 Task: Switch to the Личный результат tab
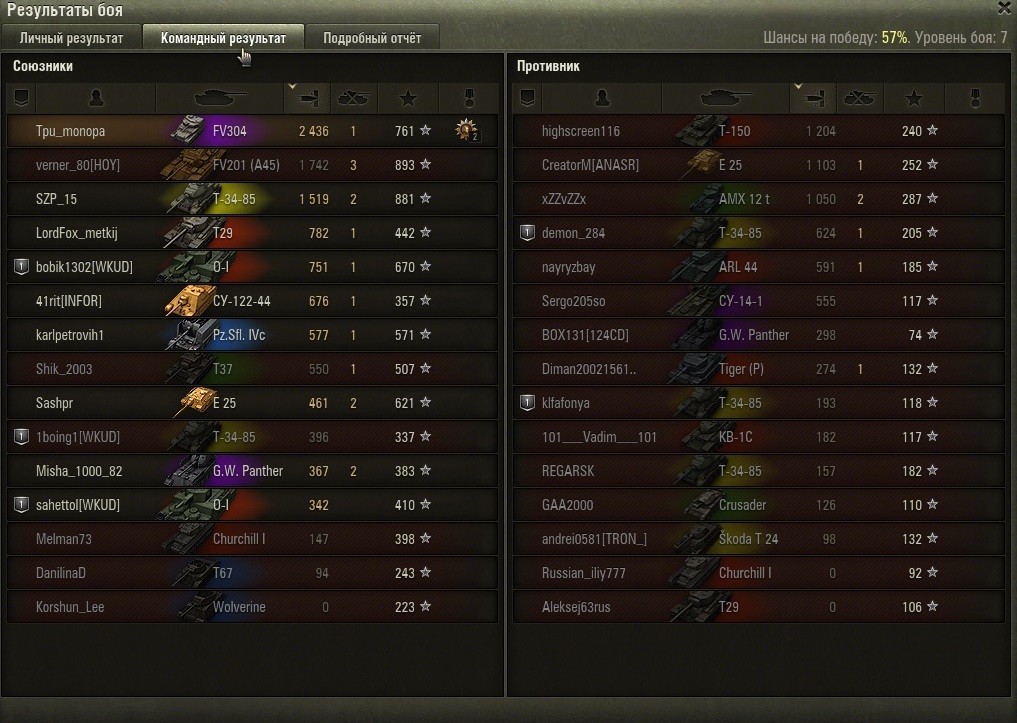(x=71, y=38)
